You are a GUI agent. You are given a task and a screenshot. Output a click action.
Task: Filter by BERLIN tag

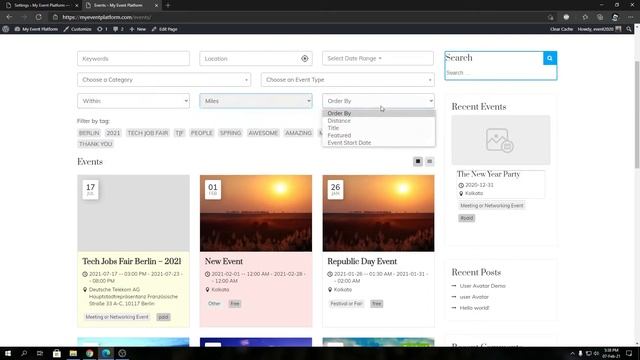click(89, 133)
